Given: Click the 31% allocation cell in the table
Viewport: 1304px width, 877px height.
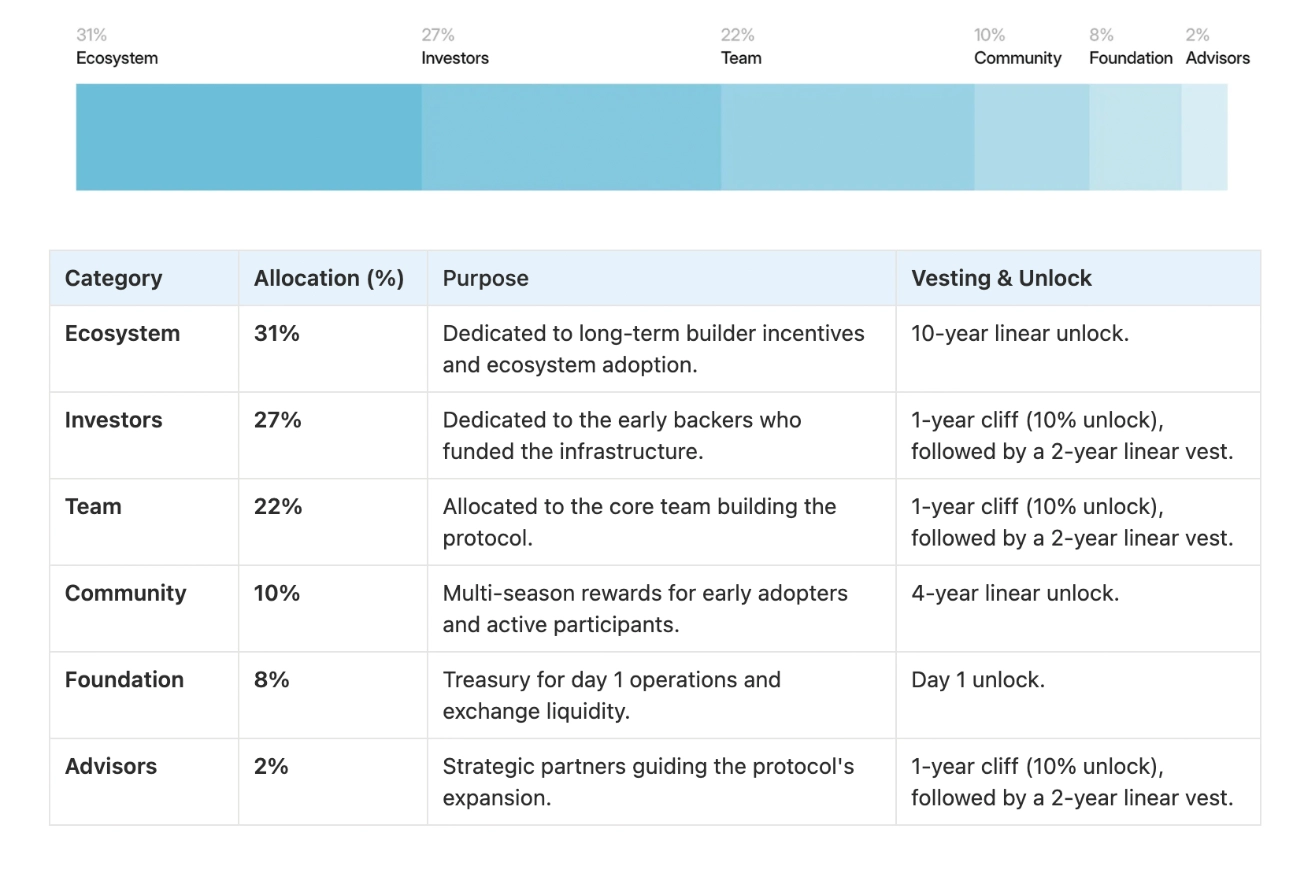Looking at the screenshot, I should coord(277,334).
